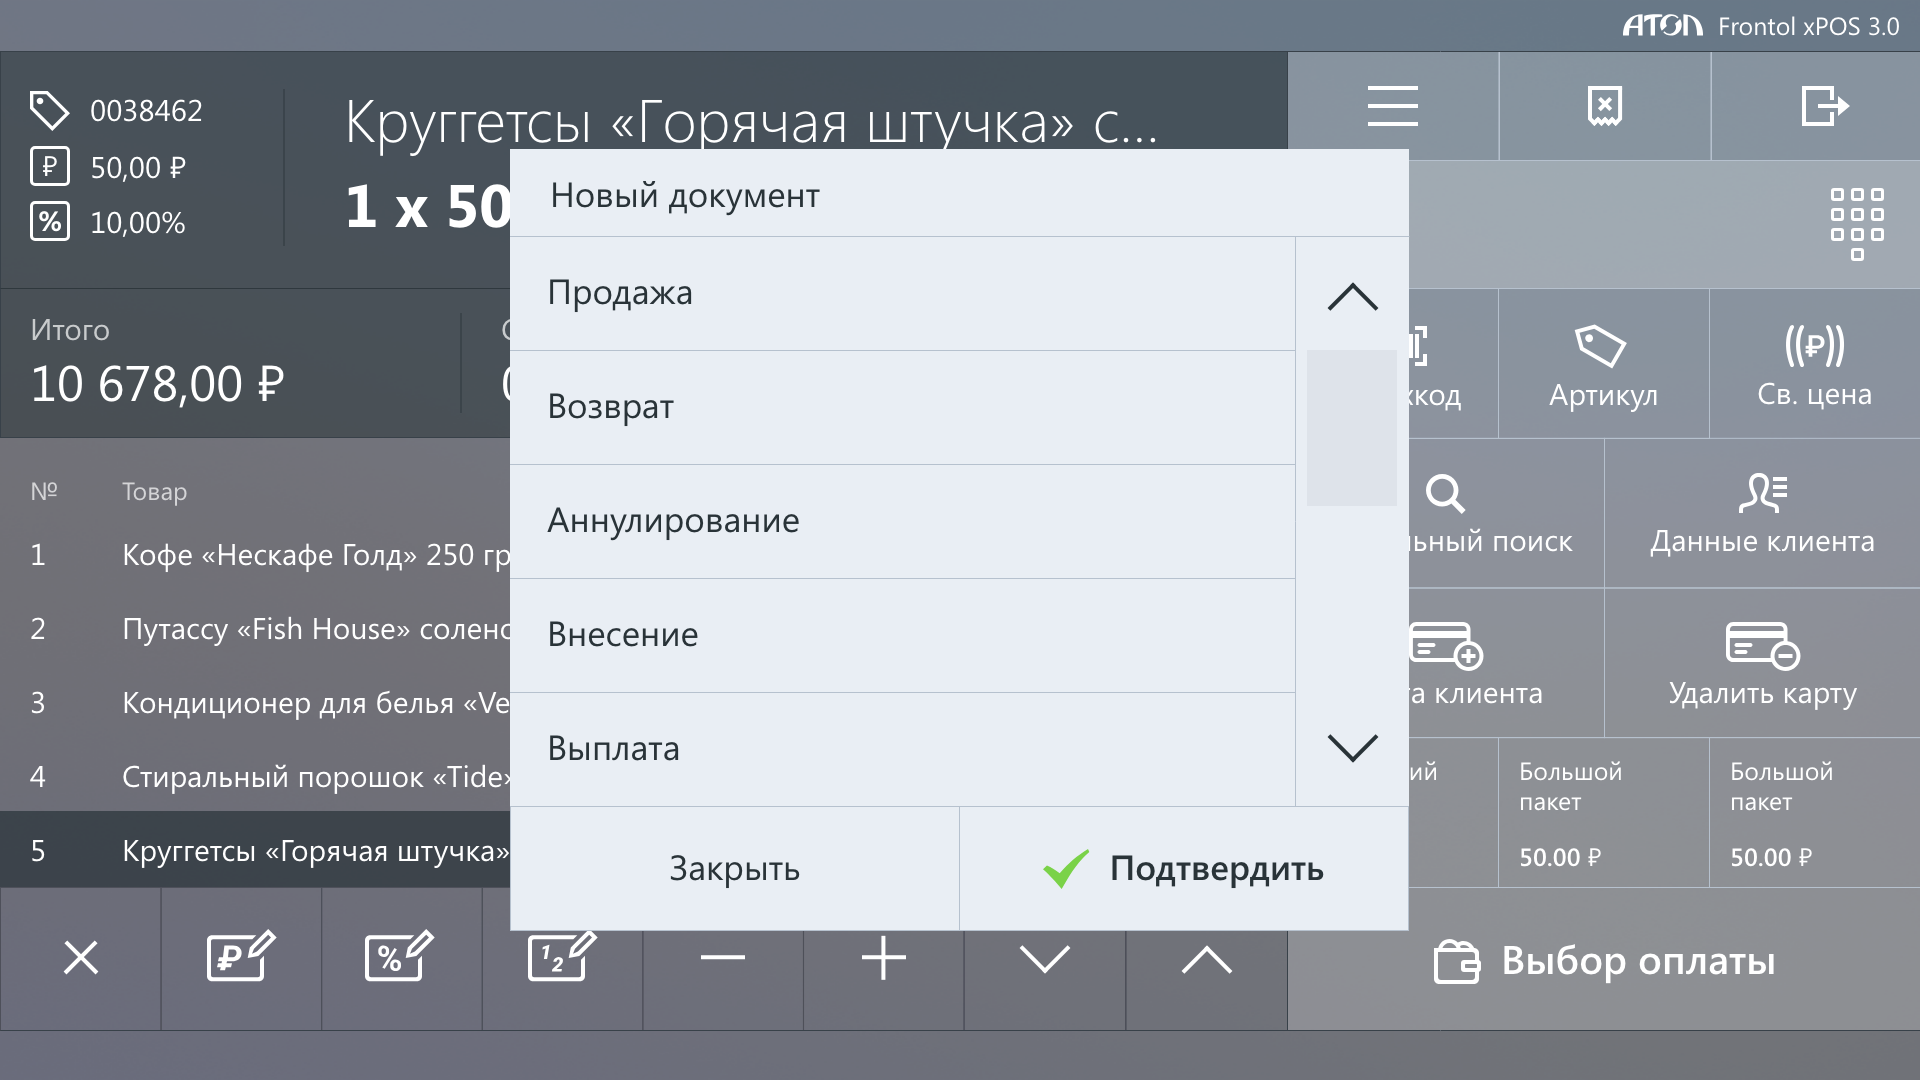Click the edit quantity icon
Image resolution: width=1920 pixels, height=1080 pixels.
[x=561, y=958]
